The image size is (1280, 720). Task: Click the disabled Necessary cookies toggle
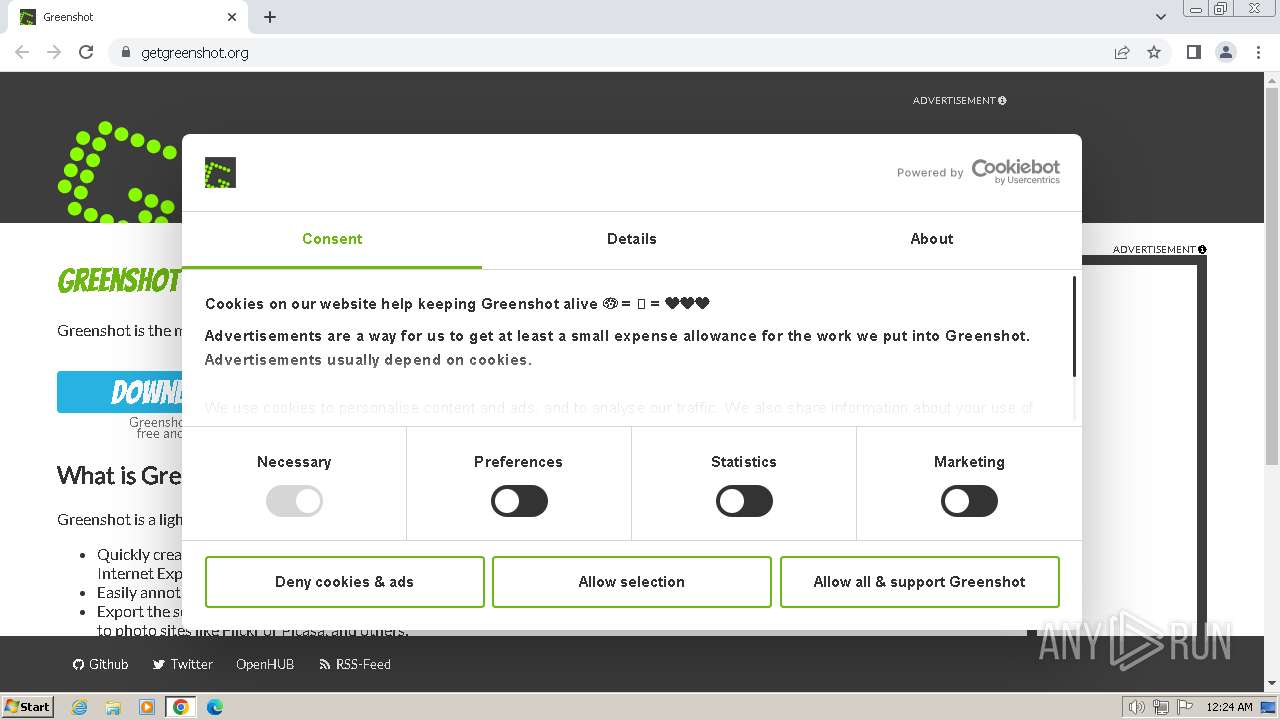point(294,501)
